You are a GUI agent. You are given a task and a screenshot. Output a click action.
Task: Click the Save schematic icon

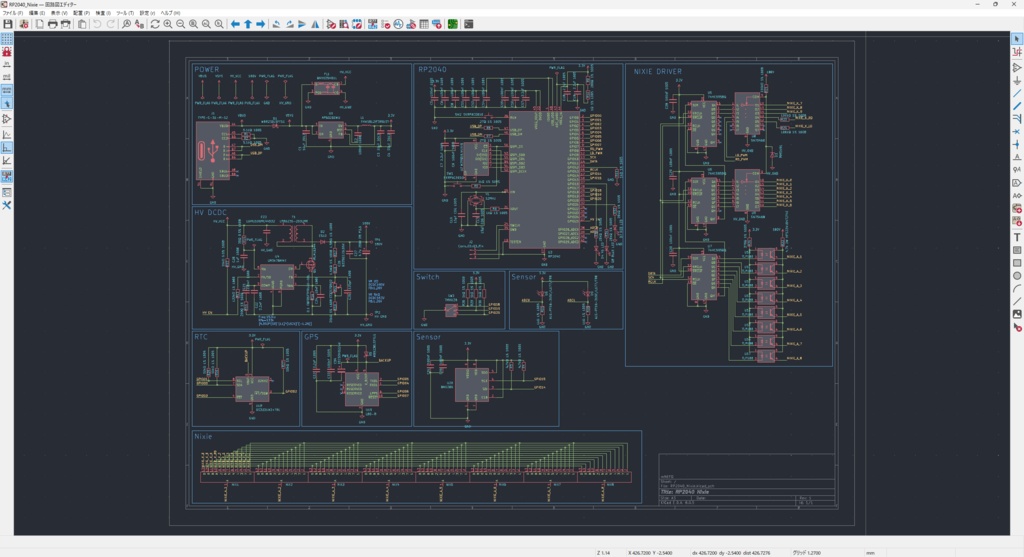[x=8, y=23]
